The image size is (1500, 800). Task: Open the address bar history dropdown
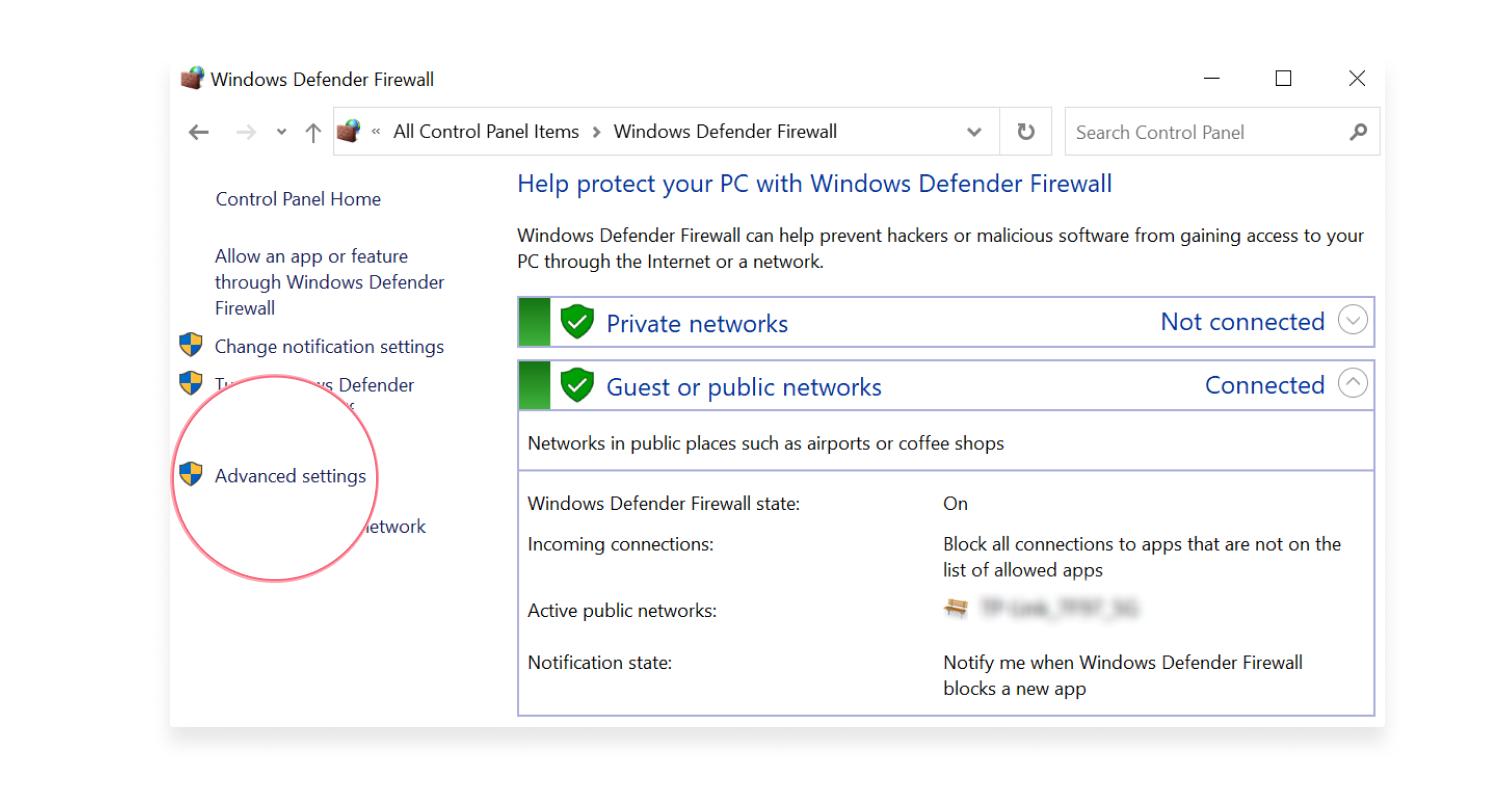point(974,132)
